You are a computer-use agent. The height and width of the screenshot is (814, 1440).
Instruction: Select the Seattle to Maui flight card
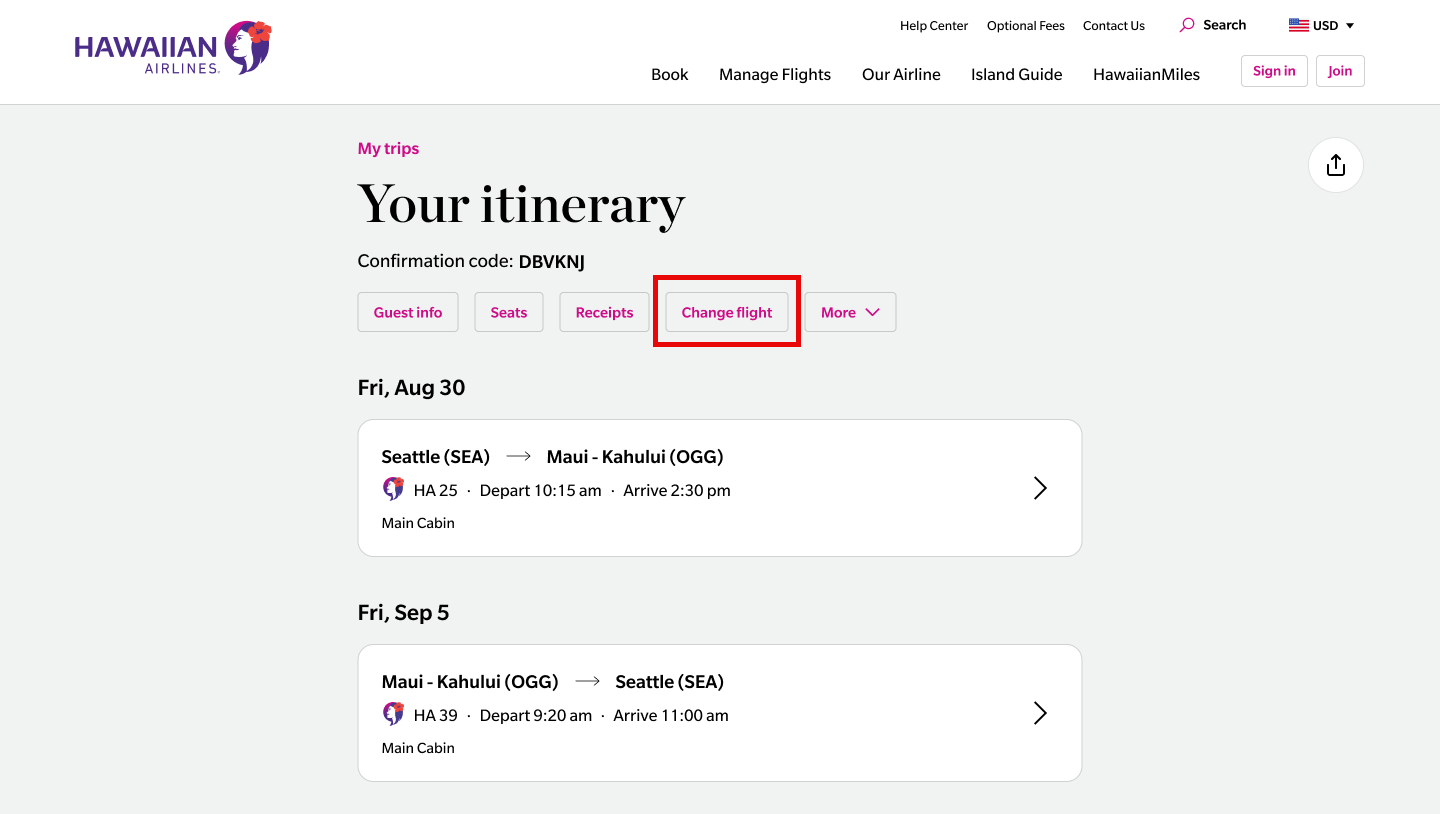[x=700, y=488]
